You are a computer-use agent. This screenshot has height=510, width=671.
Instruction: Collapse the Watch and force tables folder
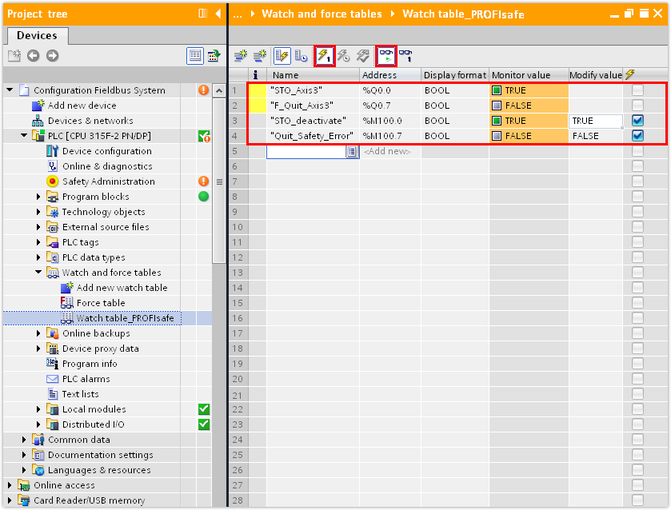pos(39,272)
